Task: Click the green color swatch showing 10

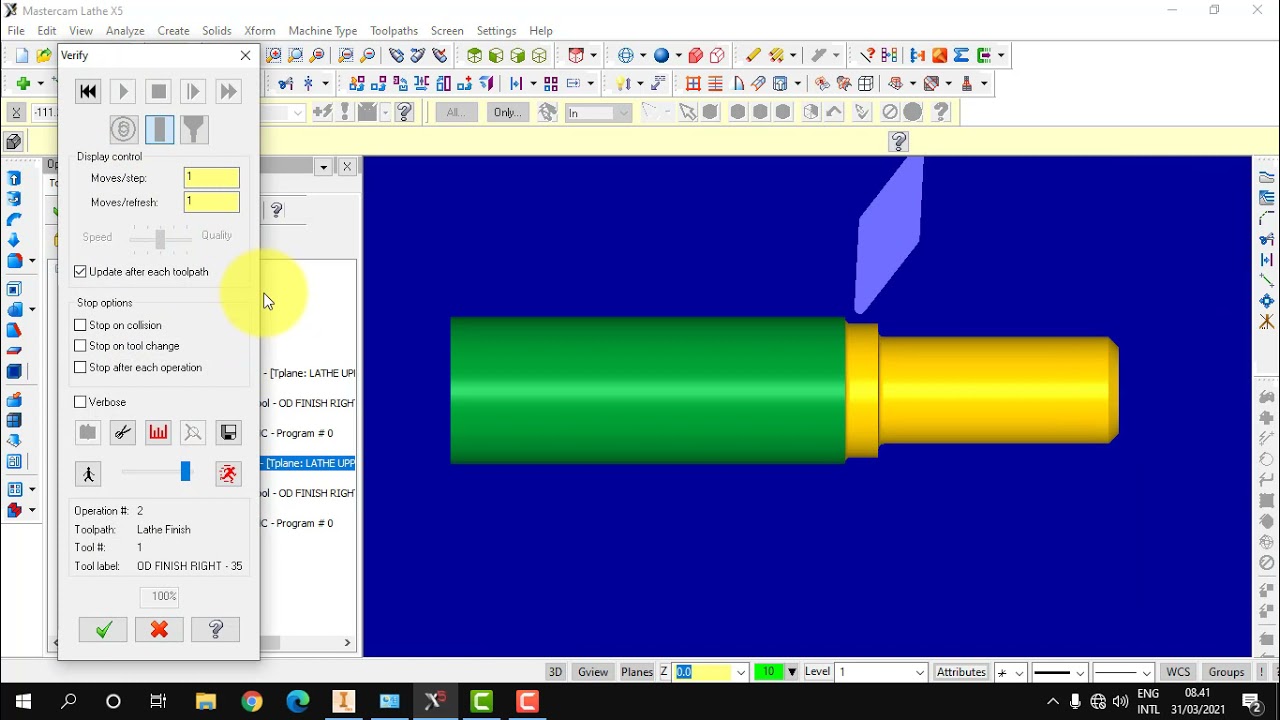Action: pos(768,672)
